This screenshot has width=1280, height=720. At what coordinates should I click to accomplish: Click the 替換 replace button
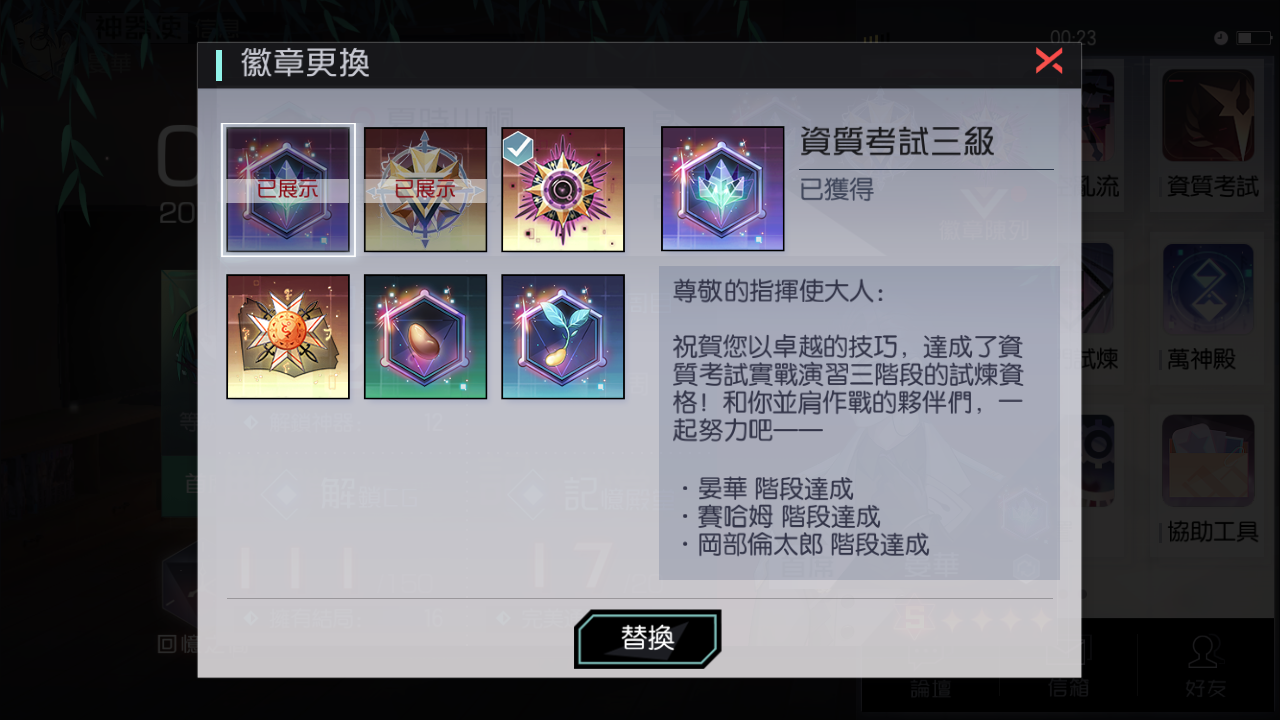click(648, 638)
